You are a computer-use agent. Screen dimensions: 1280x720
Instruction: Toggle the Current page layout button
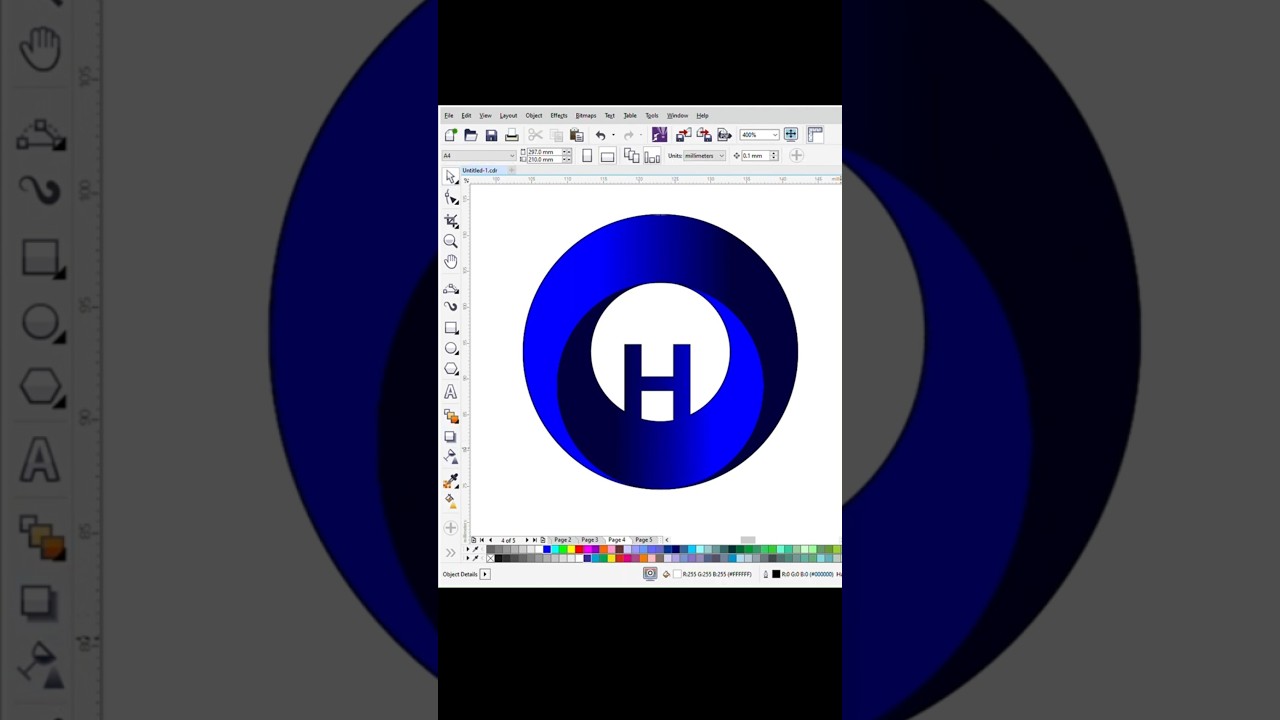652,156
